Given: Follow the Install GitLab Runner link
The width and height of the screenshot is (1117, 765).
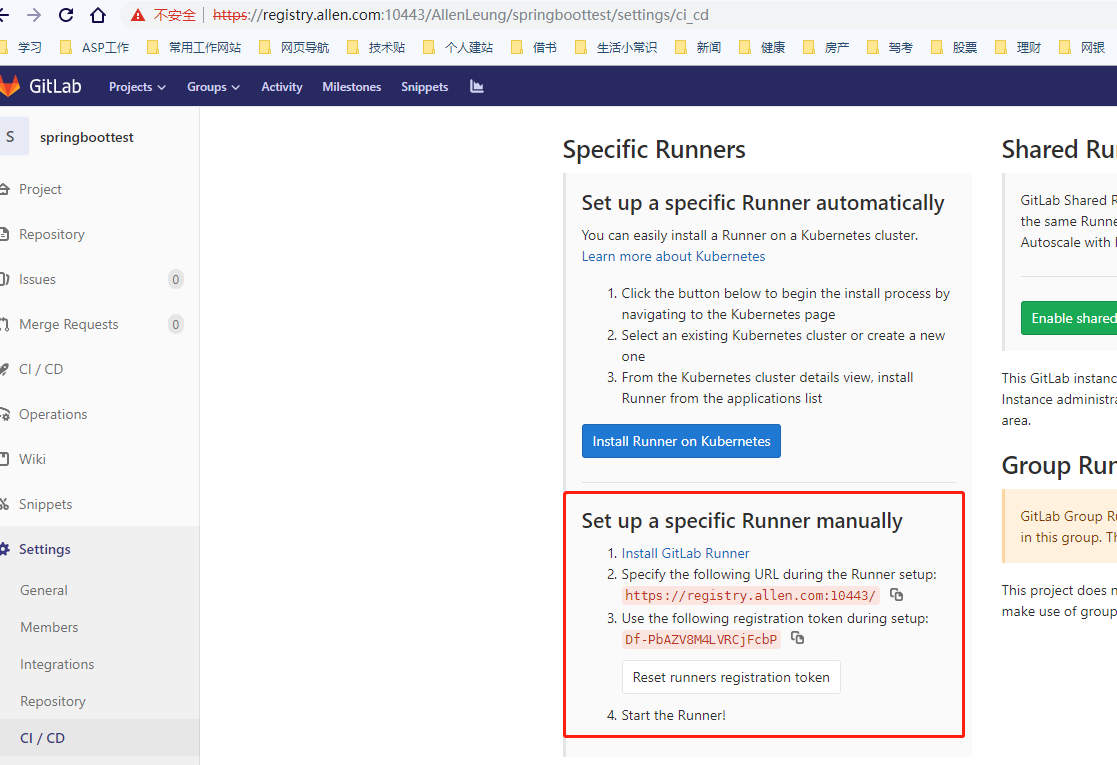Looking at the screenshot, I should tap(686, 552).
